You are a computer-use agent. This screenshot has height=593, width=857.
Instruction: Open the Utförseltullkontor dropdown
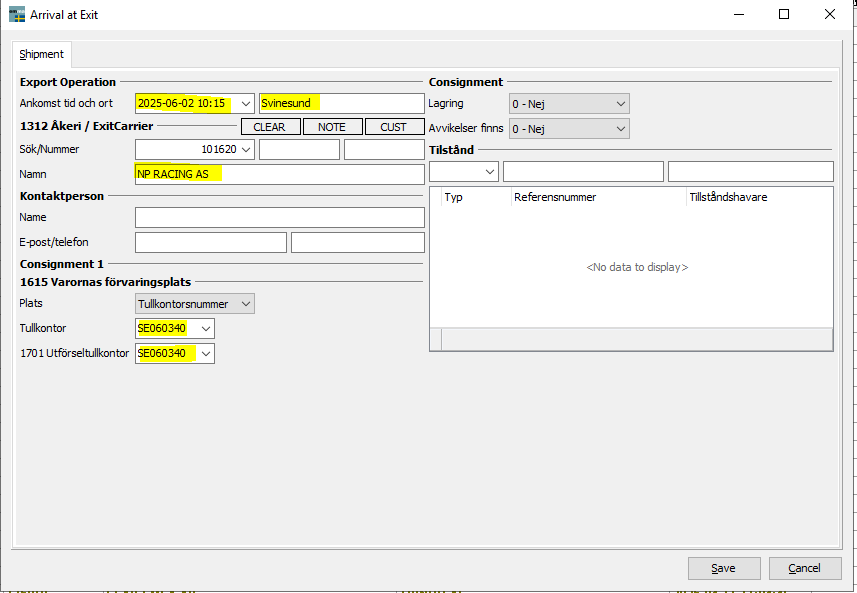tap(206, 354)
